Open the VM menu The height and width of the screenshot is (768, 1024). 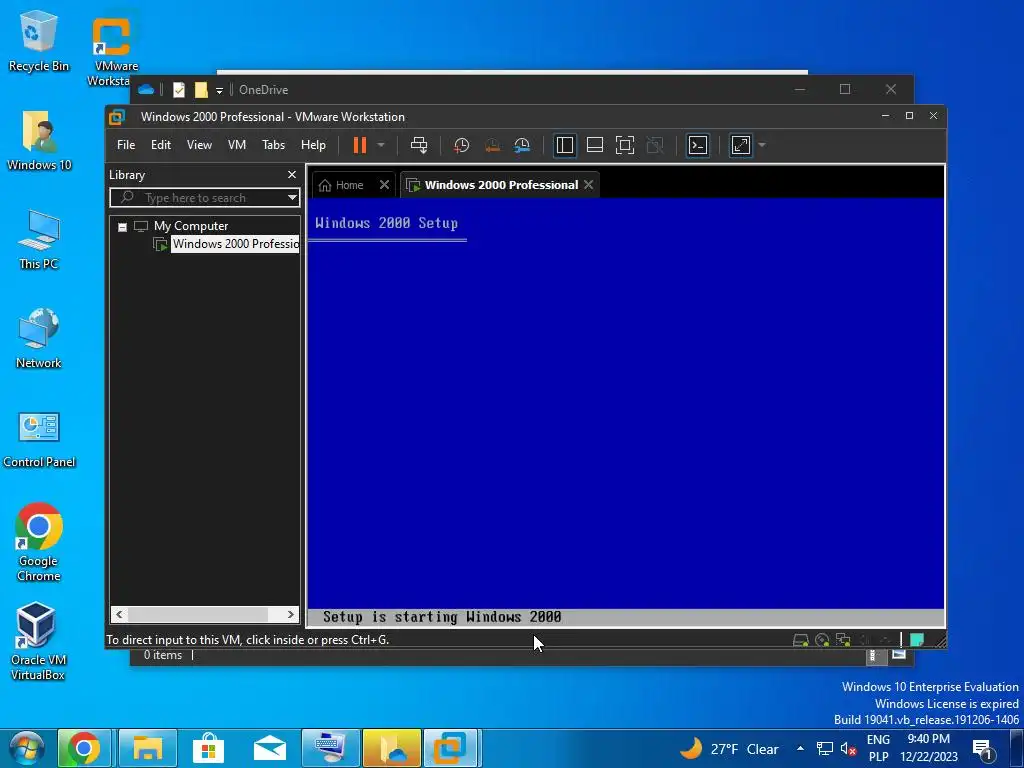pos(236,145)
